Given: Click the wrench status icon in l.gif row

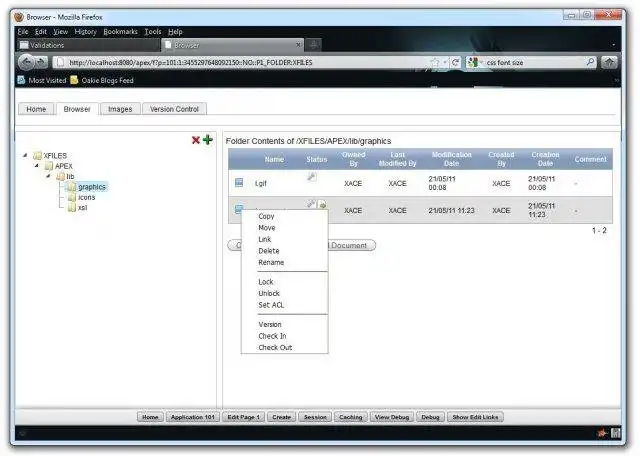Looking at the screenshot, I should coord(312,176).
